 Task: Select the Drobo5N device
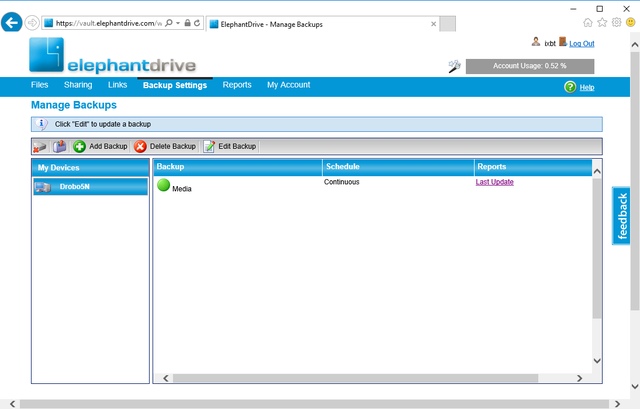[x=91, y=187]
